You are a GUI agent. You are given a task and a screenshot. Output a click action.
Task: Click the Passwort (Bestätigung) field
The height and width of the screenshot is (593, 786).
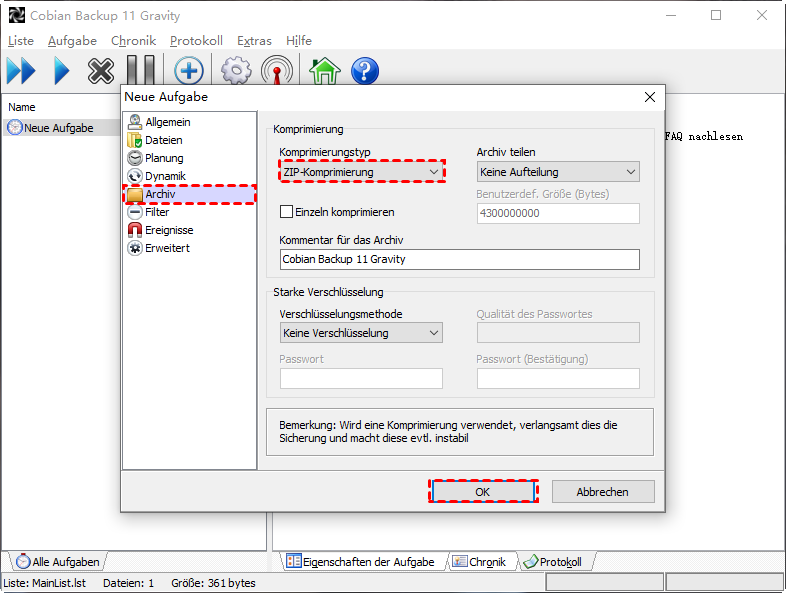[558, 378]
